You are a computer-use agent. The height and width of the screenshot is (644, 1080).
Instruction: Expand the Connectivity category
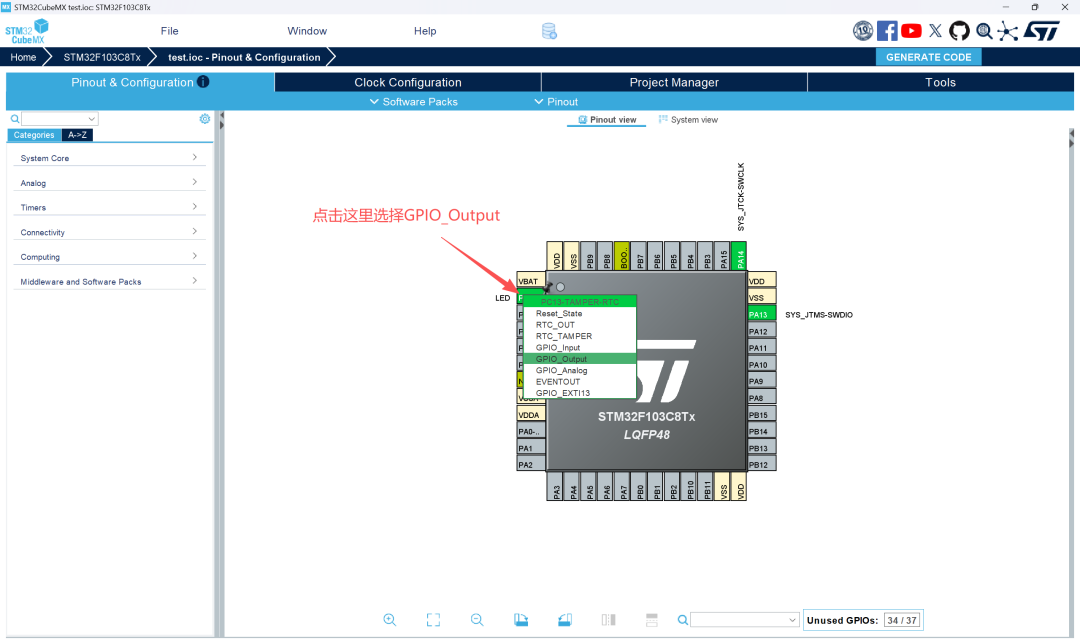[110, 231]
